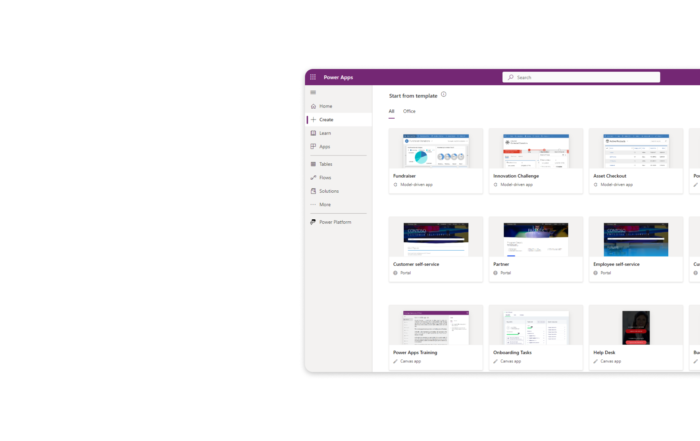Open Flows in the navigation
Image resolution: width=700 pixels, height=441 pixels.
click(339, 178)
